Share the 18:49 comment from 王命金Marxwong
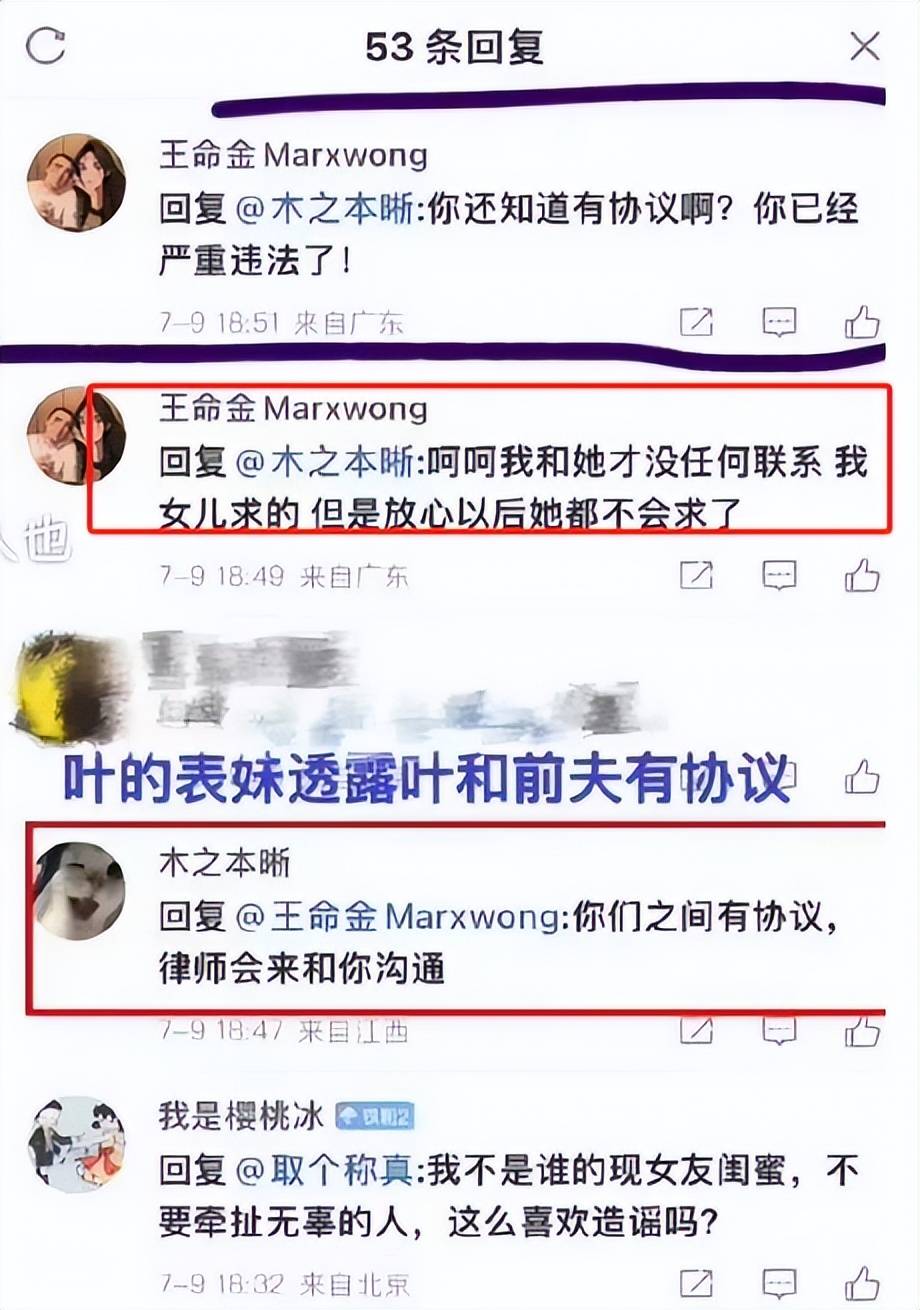Viewport: 920px width, 1310px height. click(x=696, y=575)
